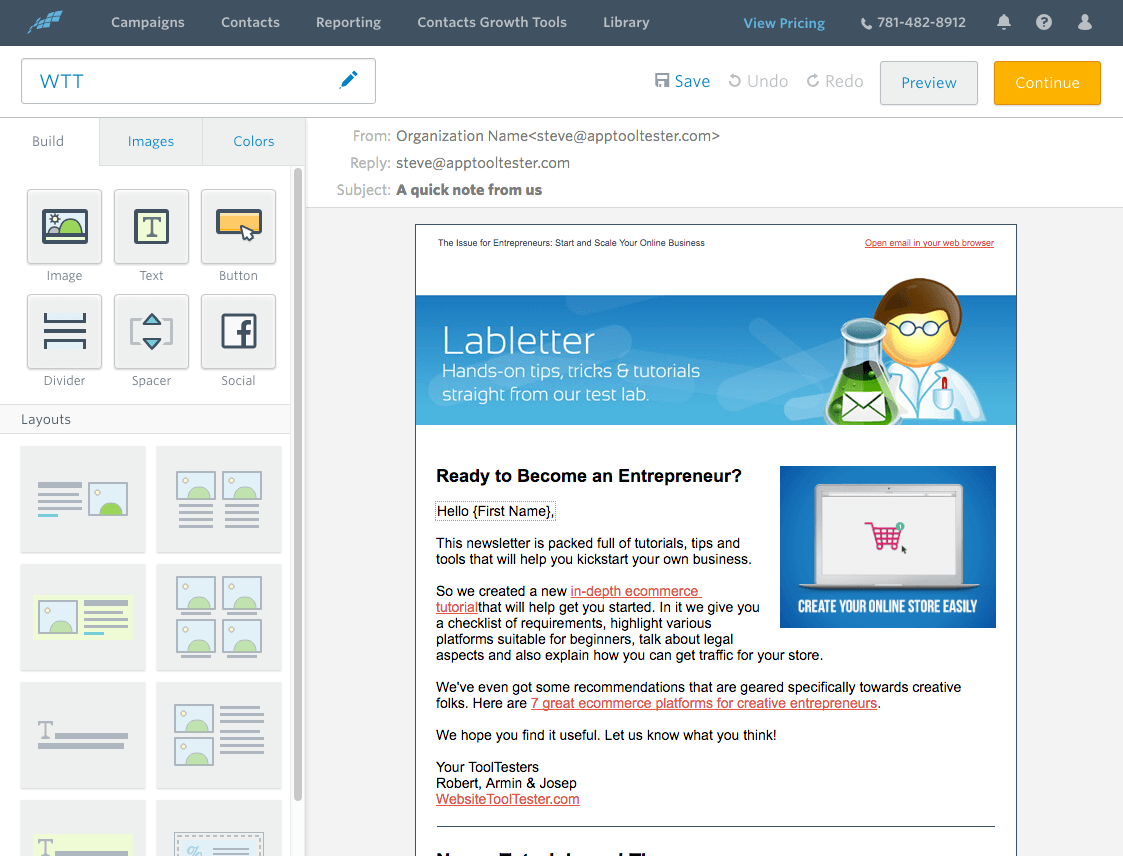Open the Contacts menu
The image size is (1123, 856).
250,22
